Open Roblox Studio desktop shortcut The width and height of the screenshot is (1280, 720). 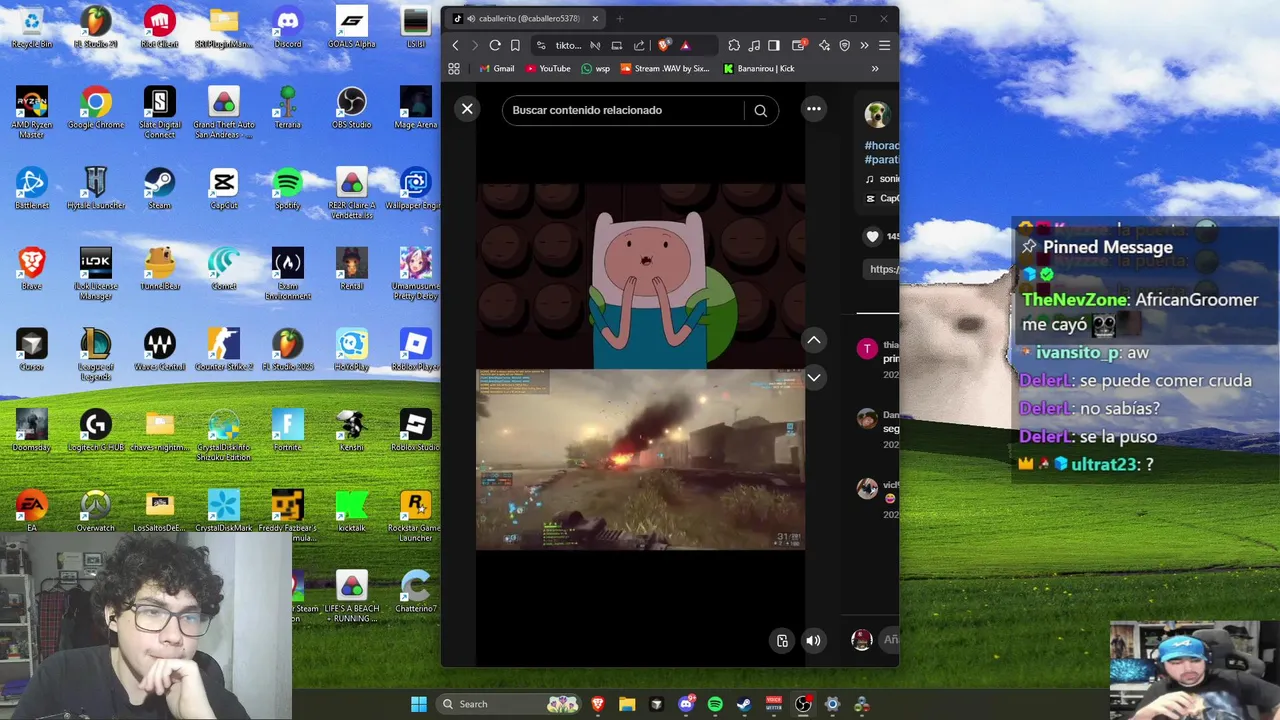pyautogui.click(x=414, y=430)
